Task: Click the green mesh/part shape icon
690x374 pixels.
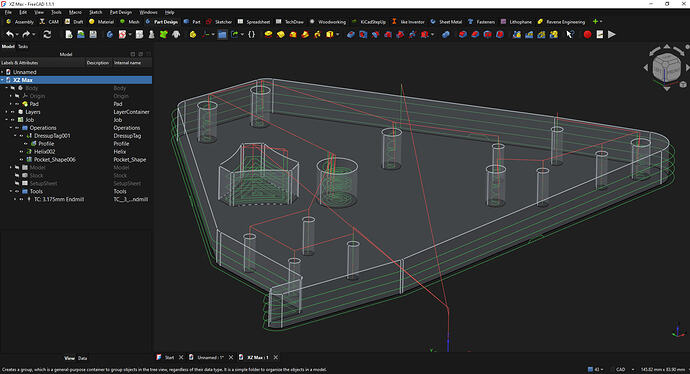Action: pos(164,34)
